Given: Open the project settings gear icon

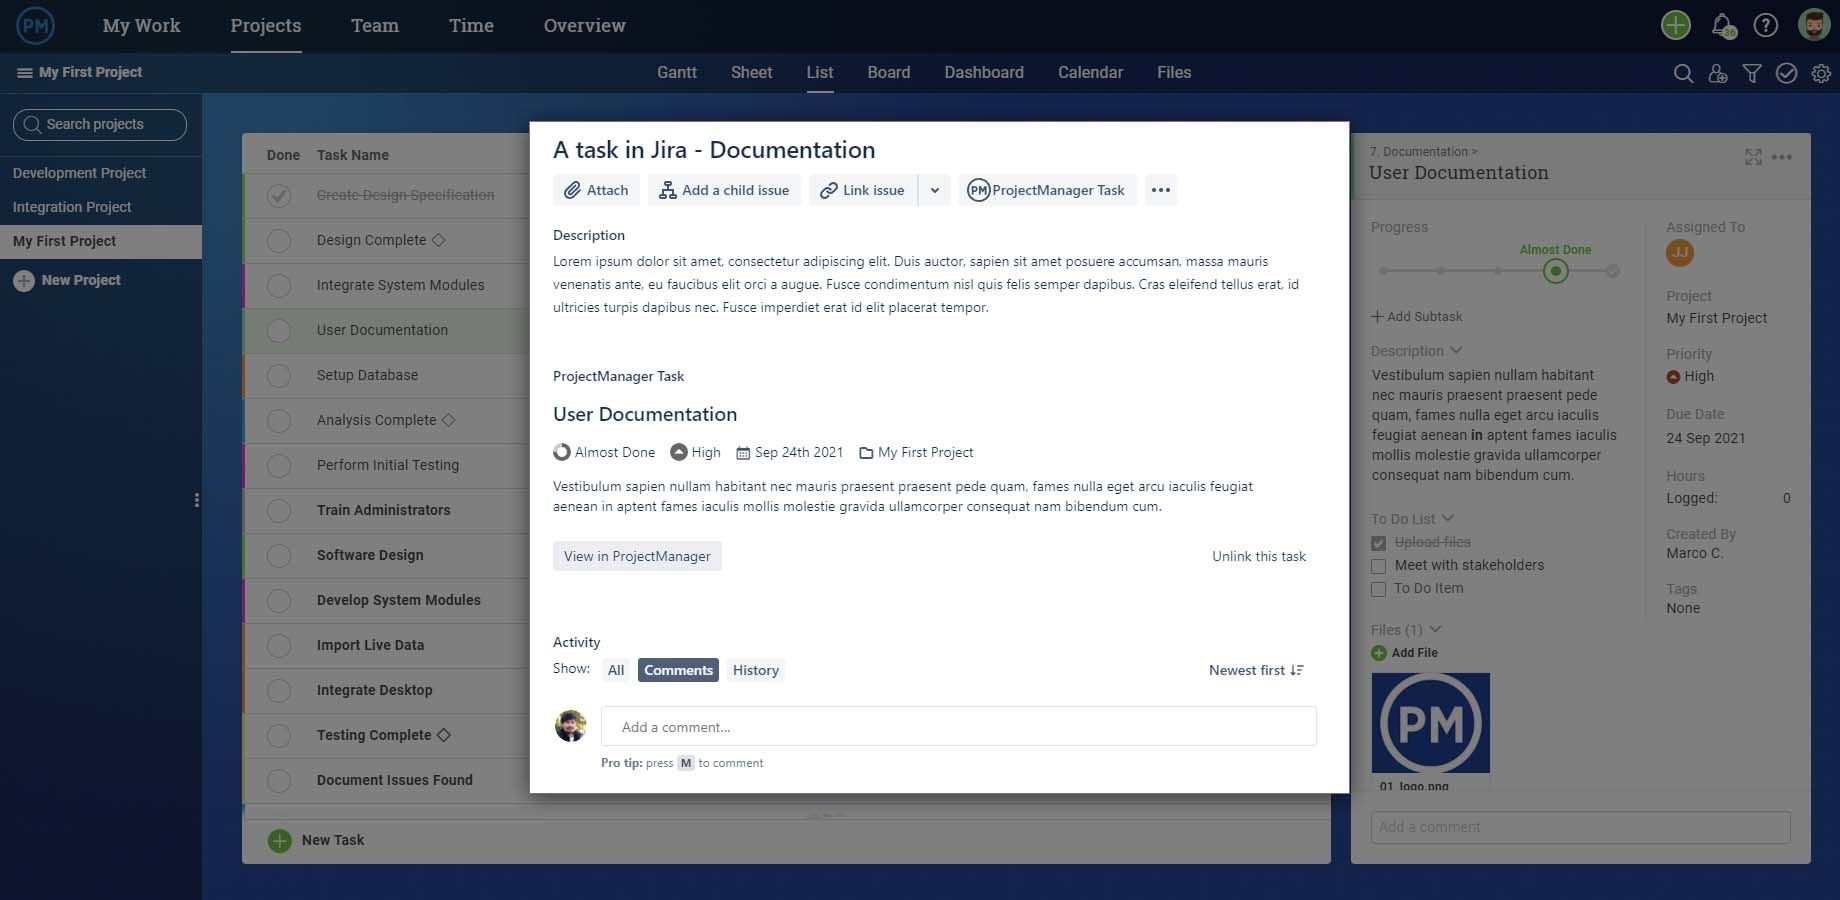Looking at the screenshot, I should coord(1821,73).
